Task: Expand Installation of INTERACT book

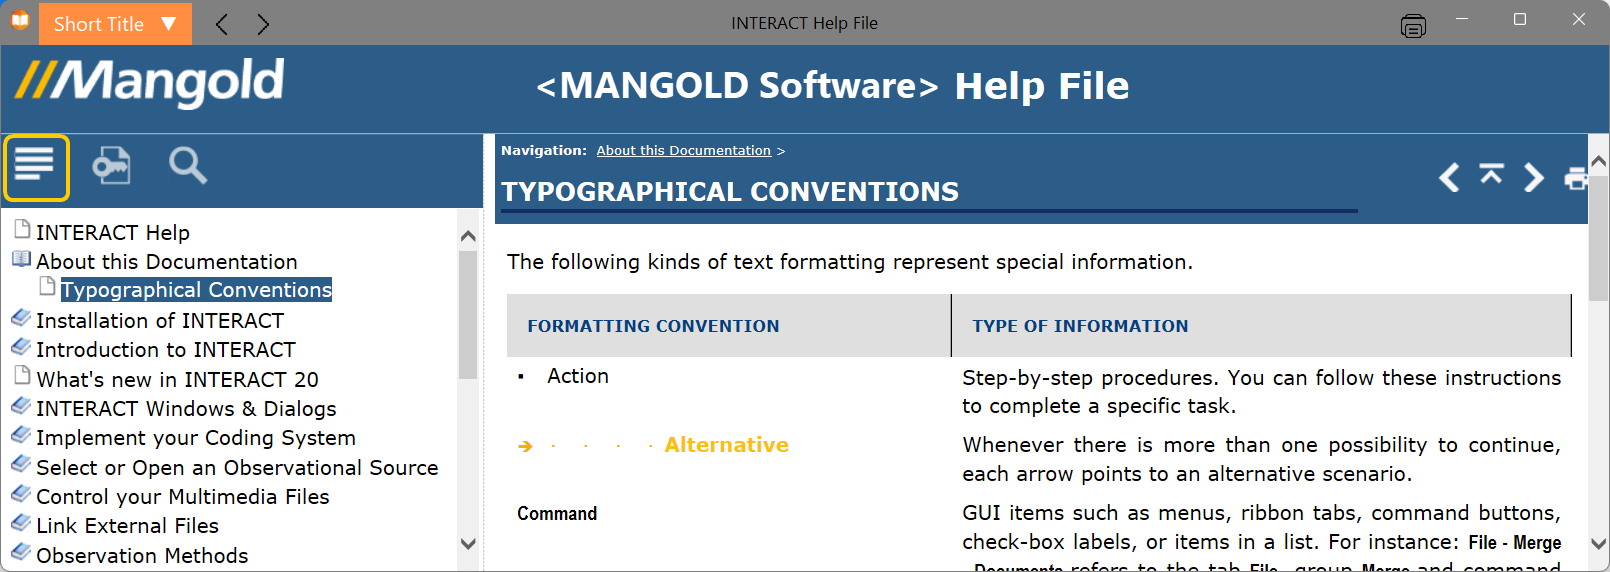Action: 21,319
